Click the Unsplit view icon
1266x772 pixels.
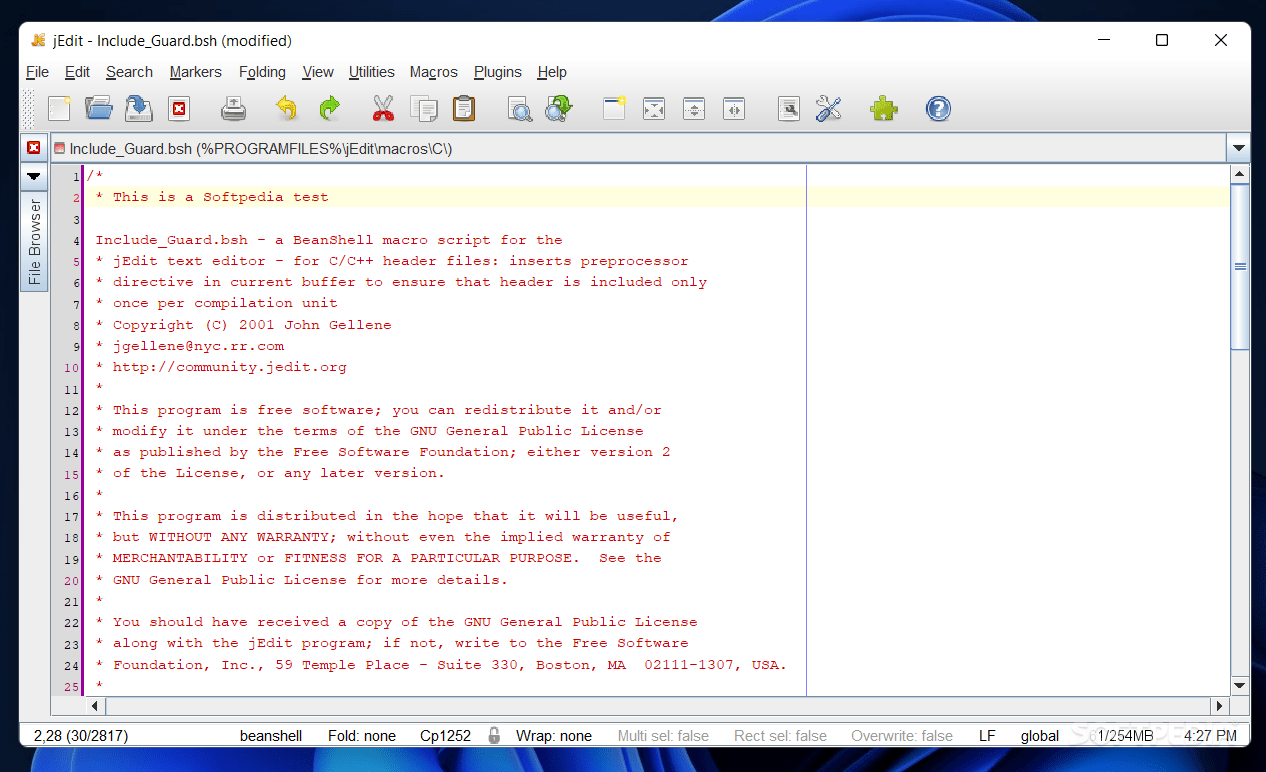tap(653, 108)
